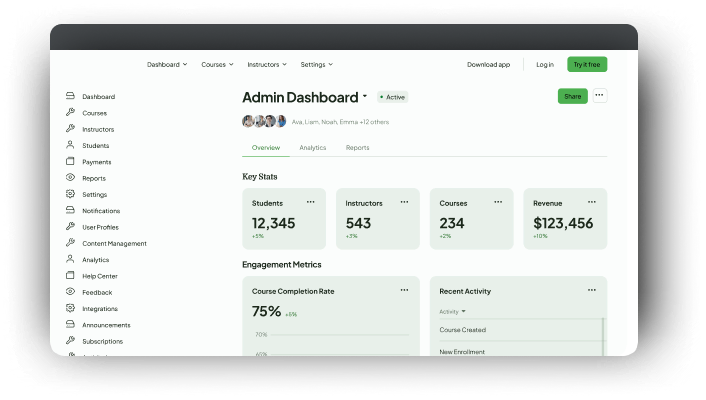This screenshot has width=706, height=400.
Task: Click the Share button
Action: pos(573,96)
